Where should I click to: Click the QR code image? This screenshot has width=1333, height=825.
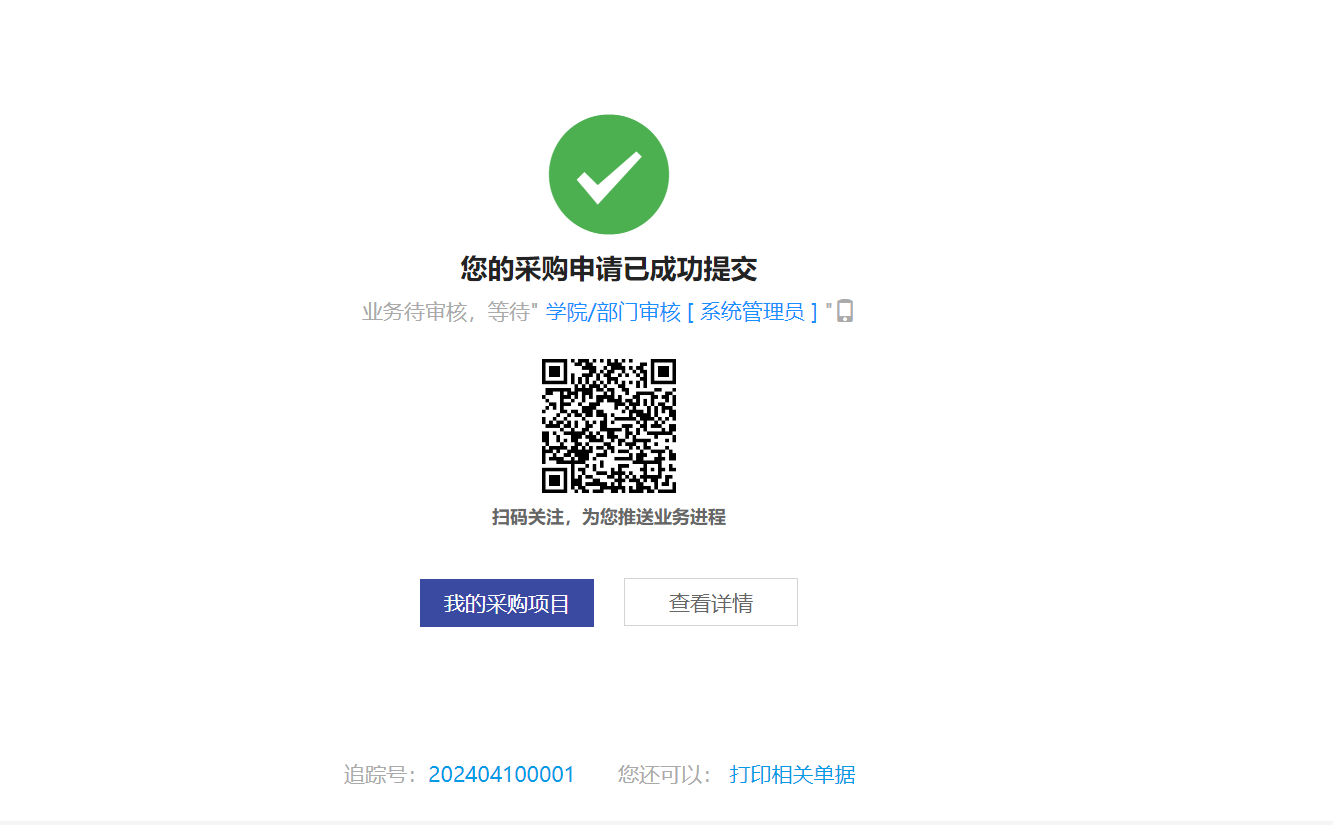point(608,426)
